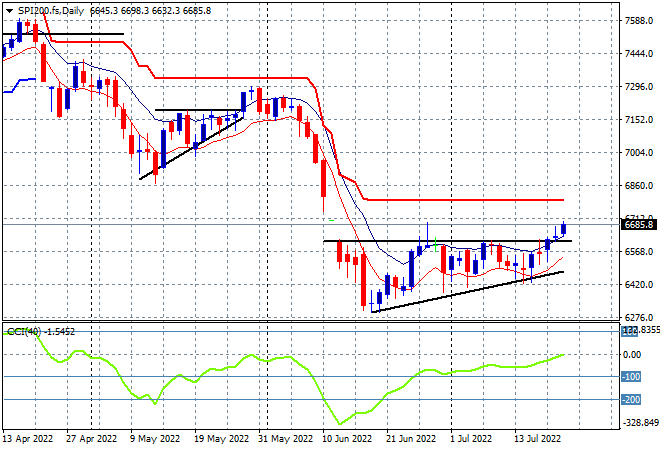Click the 7152.0 price axis label
The height and width of the screenshot is (450, 660).
tap(639, 120)
